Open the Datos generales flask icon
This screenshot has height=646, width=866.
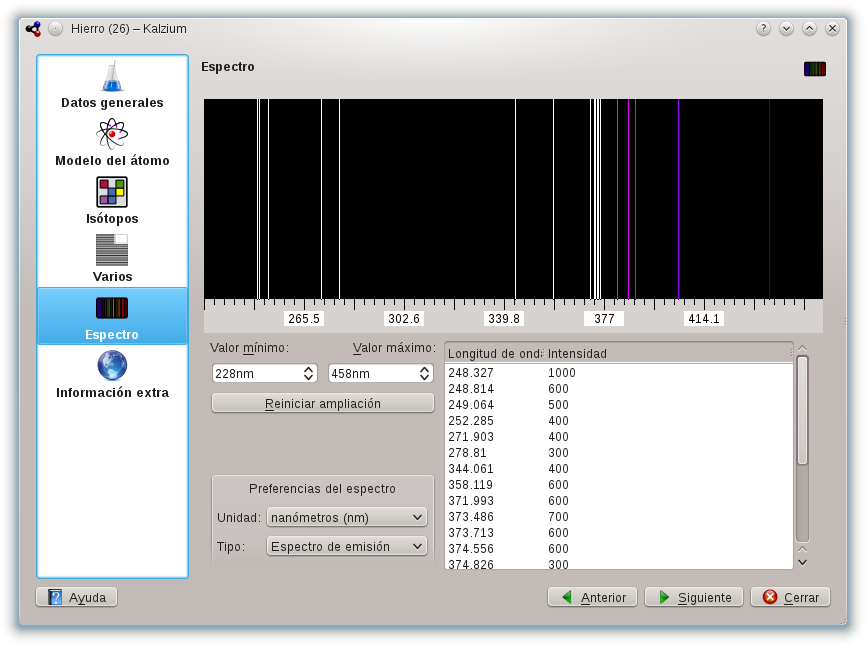[x=112, y=76]
